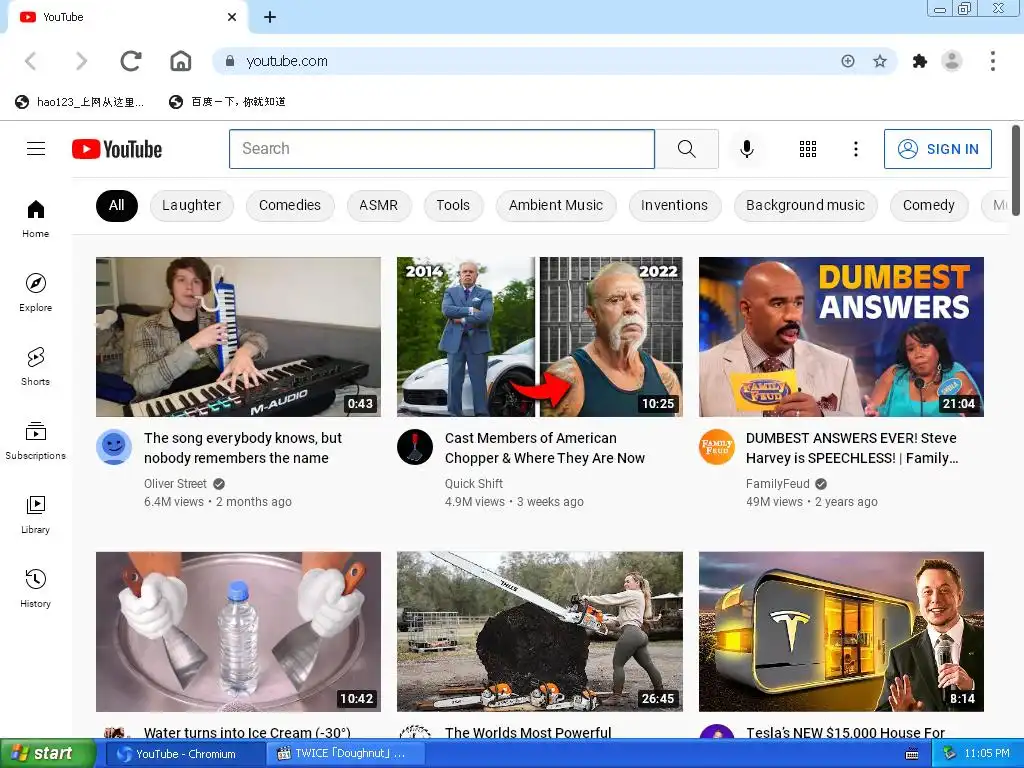Open Subscriptions in sidebar
Viewport: 1024px width, 768px height.
pos(35,441)
